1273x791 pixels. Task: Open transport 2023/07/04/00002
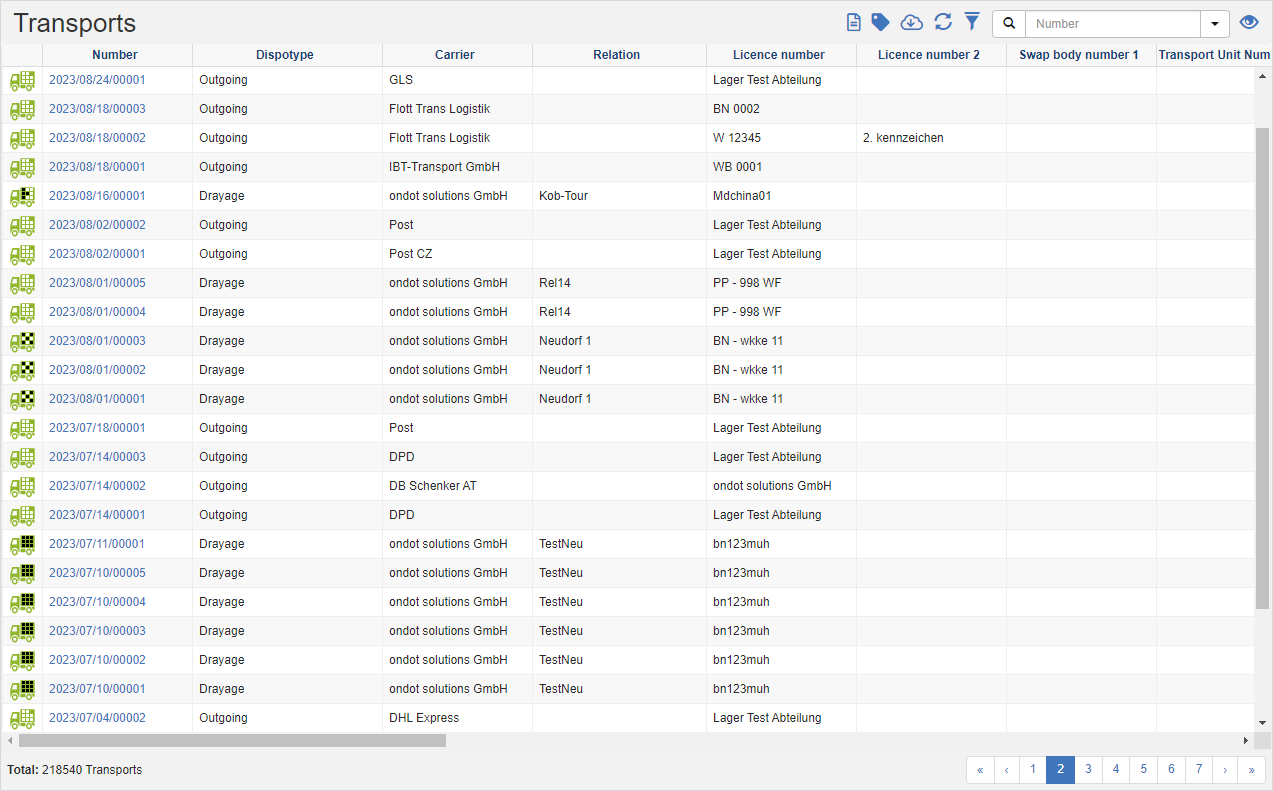coord(97,717)
